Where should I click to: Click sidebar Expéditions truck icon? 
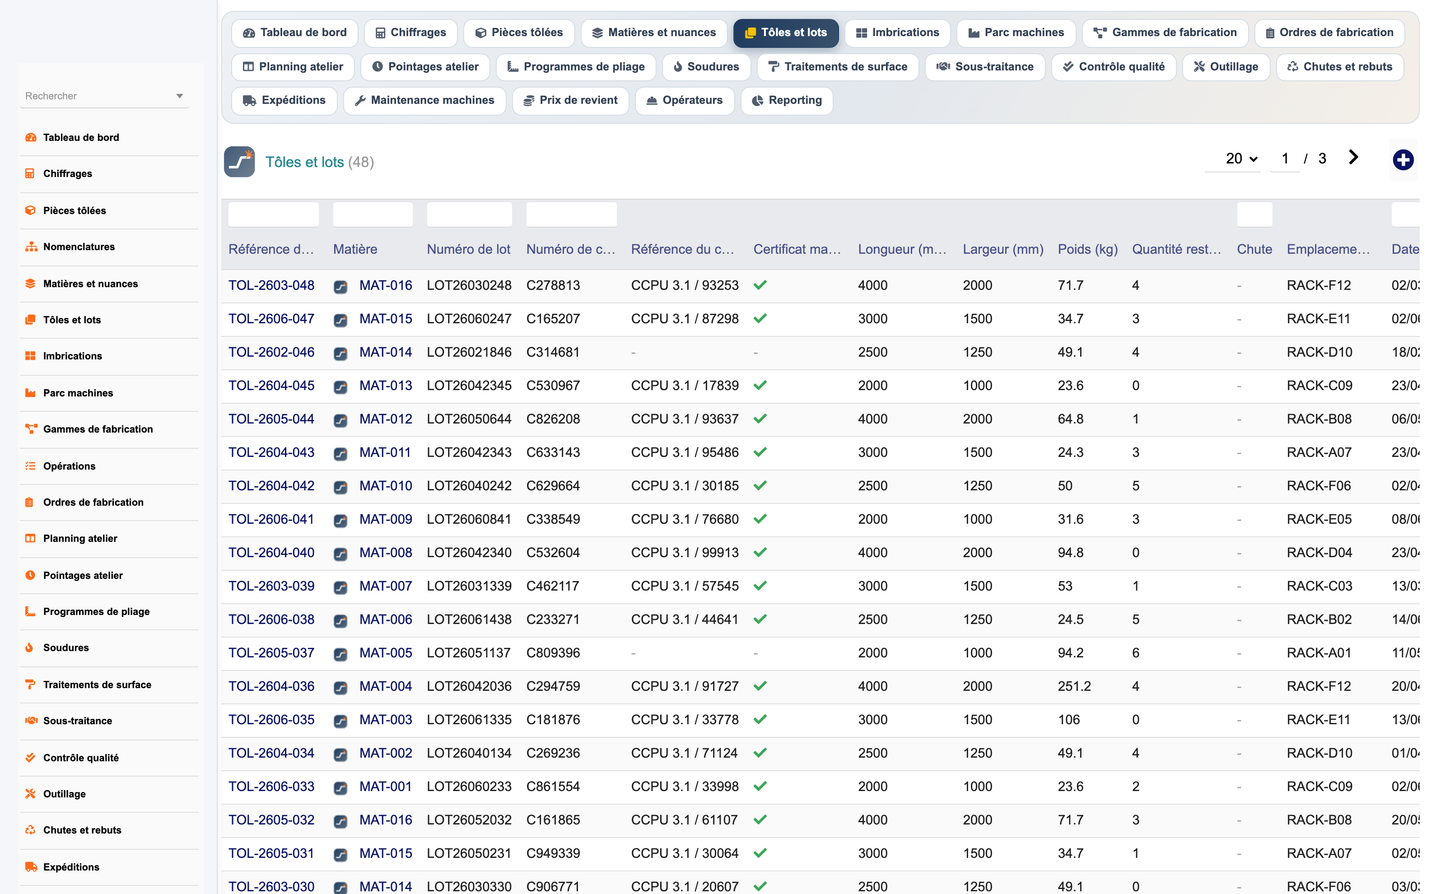point(31,867)
